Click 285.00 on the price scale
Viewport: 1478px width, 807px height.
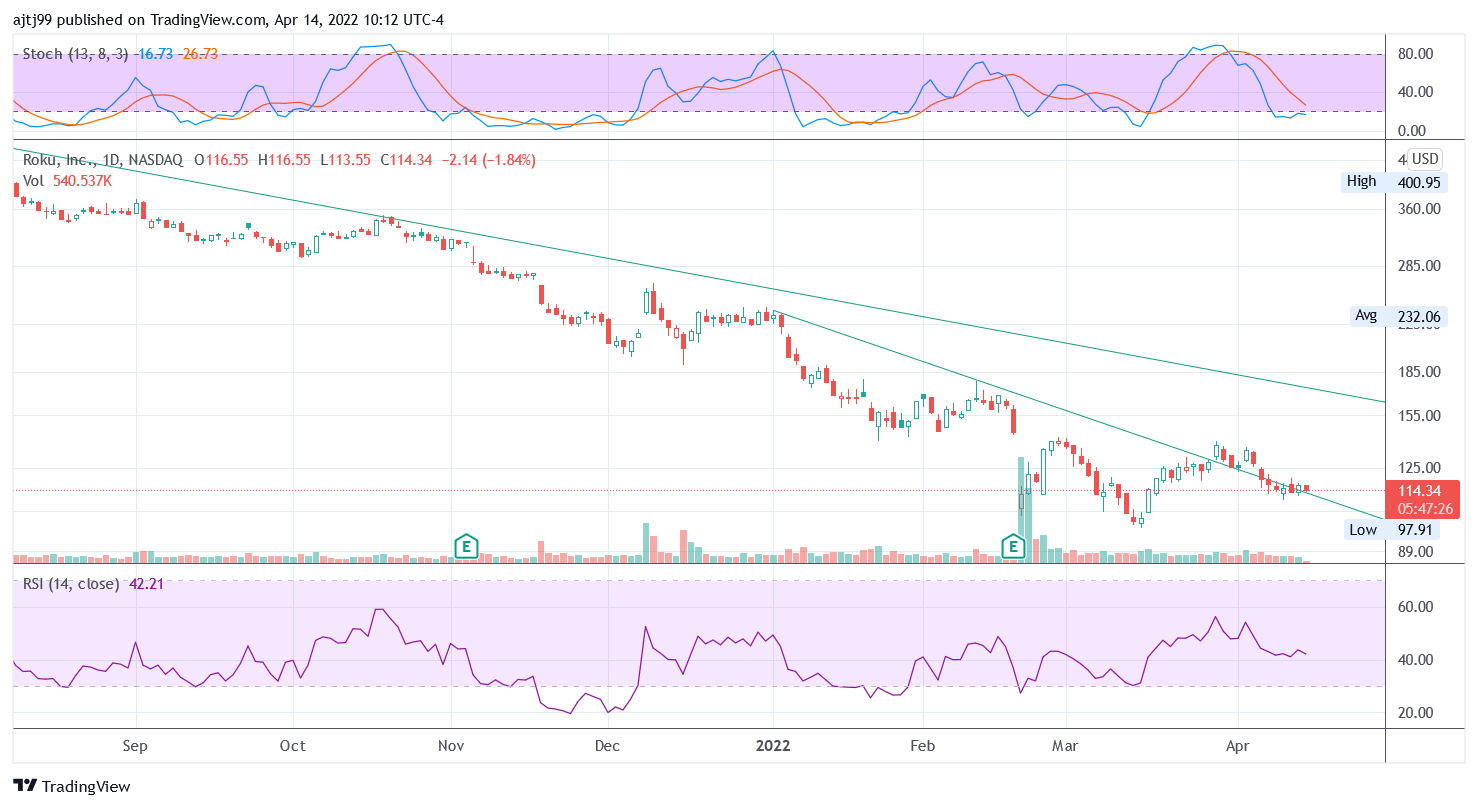point(1419,266)
